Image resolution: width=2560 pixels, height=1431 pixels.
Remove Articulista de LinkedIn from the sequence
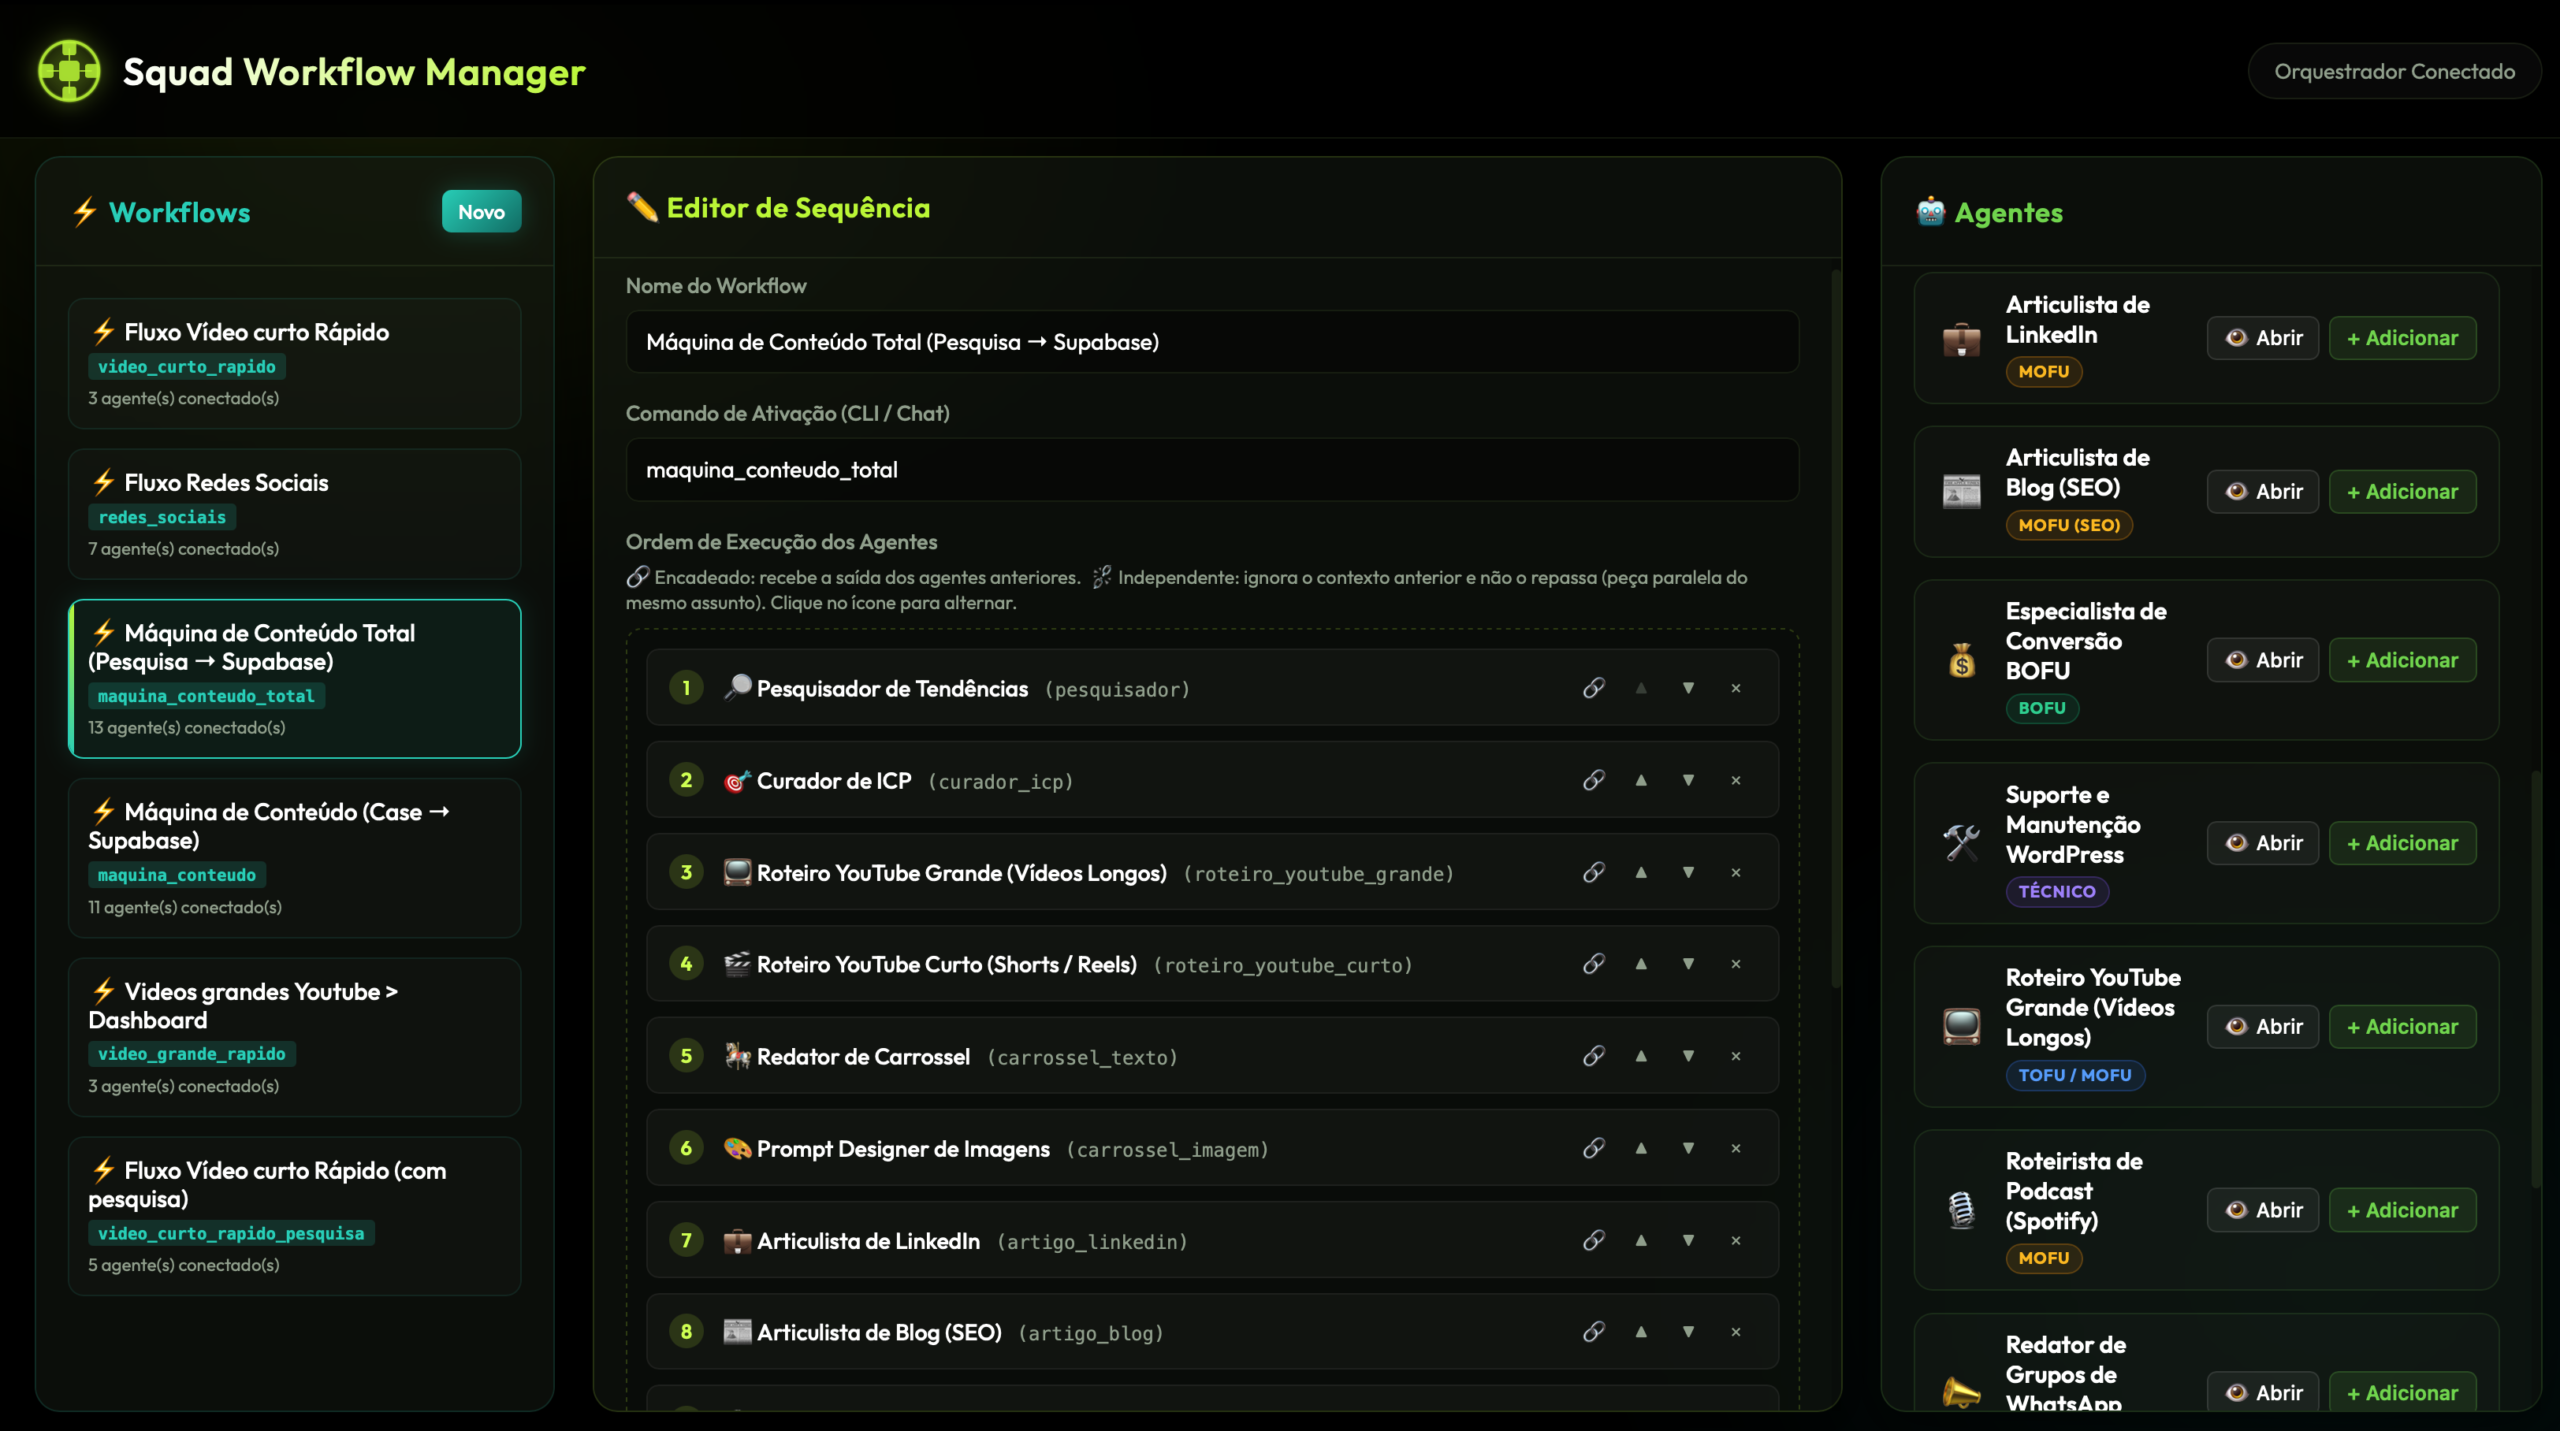[1736, 1240]
